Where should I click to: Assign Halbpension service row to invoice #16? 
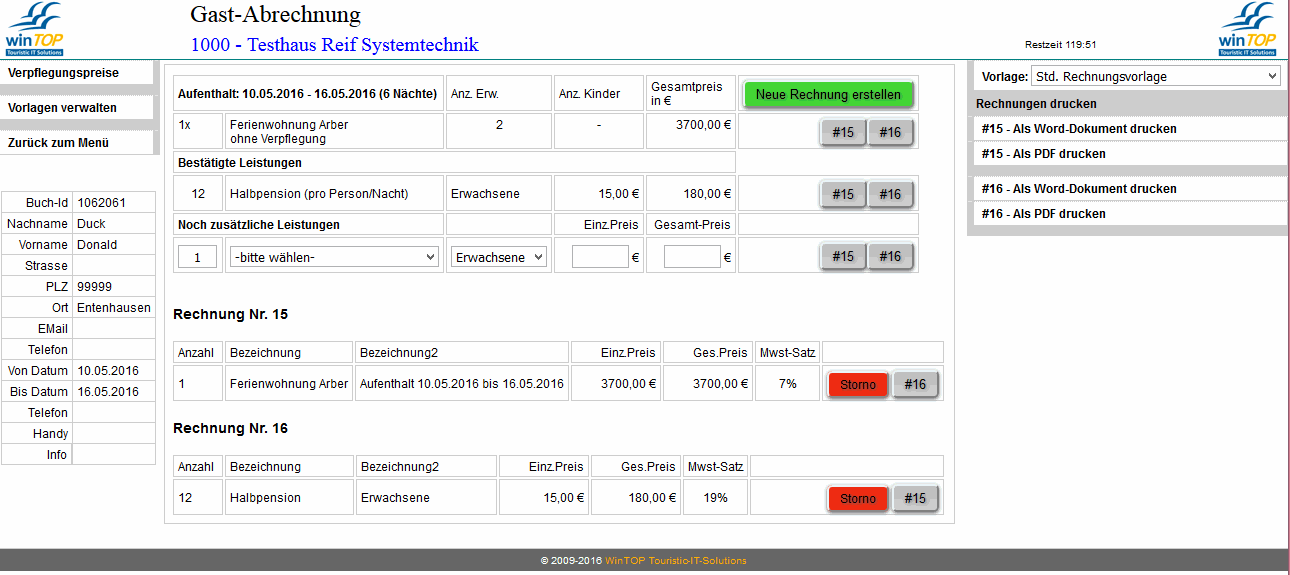click(x=890, y=195)
